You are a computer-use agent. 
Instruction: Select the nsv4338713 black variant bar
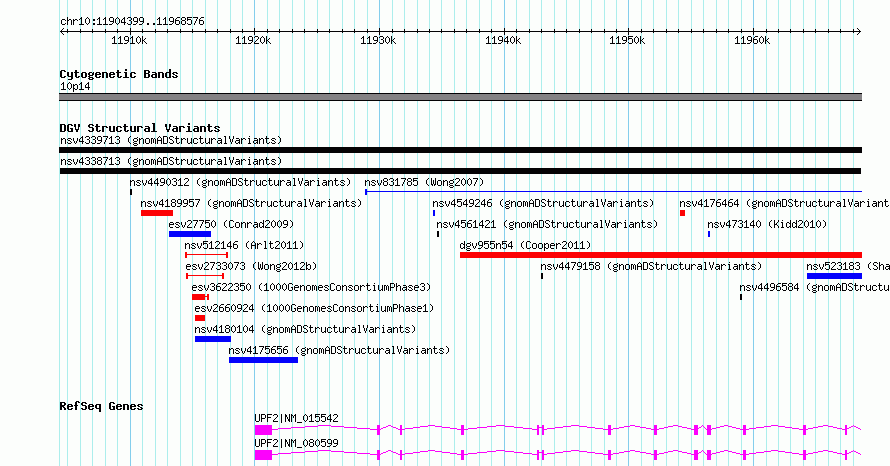point(460,171)
